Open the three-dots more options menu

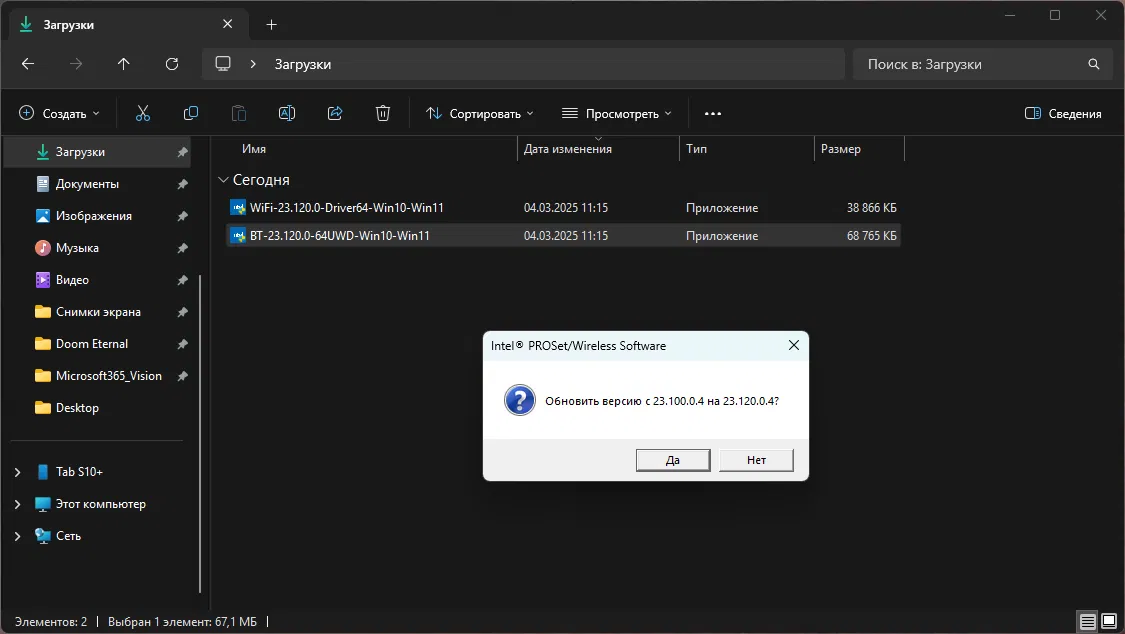(x=712, y=113)
